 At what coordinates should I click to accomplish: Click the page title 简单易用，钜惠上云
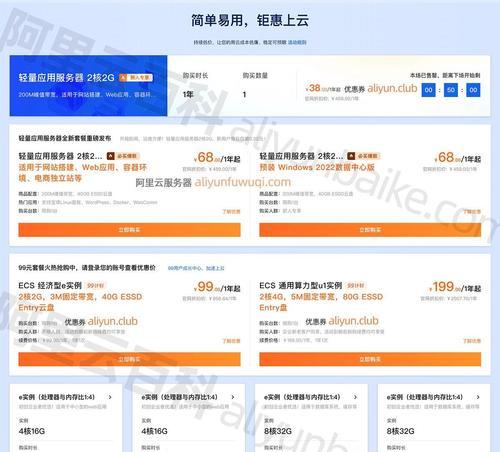click(250, 20)
